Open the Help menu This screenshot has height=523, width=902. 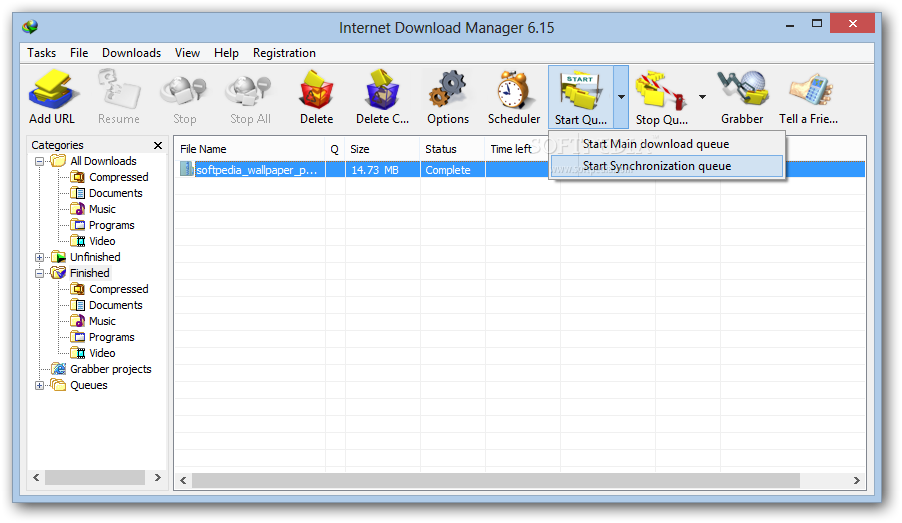pyautogui.click(x=226, y=53)
